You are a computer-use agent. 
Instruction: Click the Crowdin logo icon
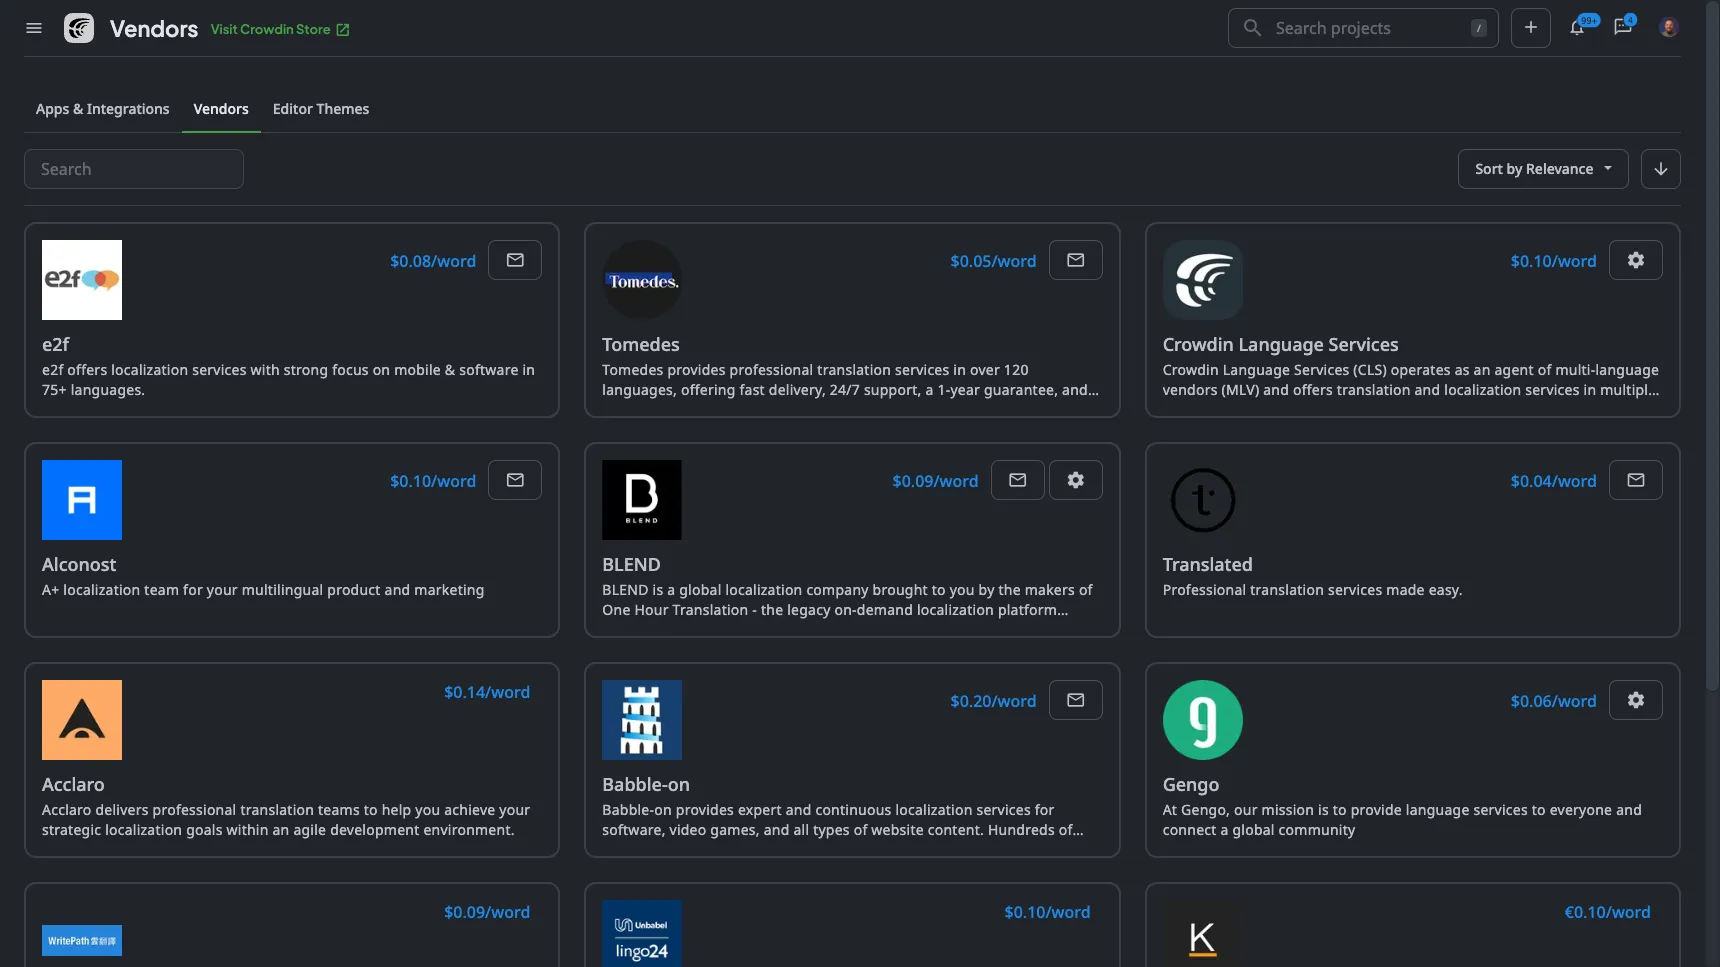(79, 28)
